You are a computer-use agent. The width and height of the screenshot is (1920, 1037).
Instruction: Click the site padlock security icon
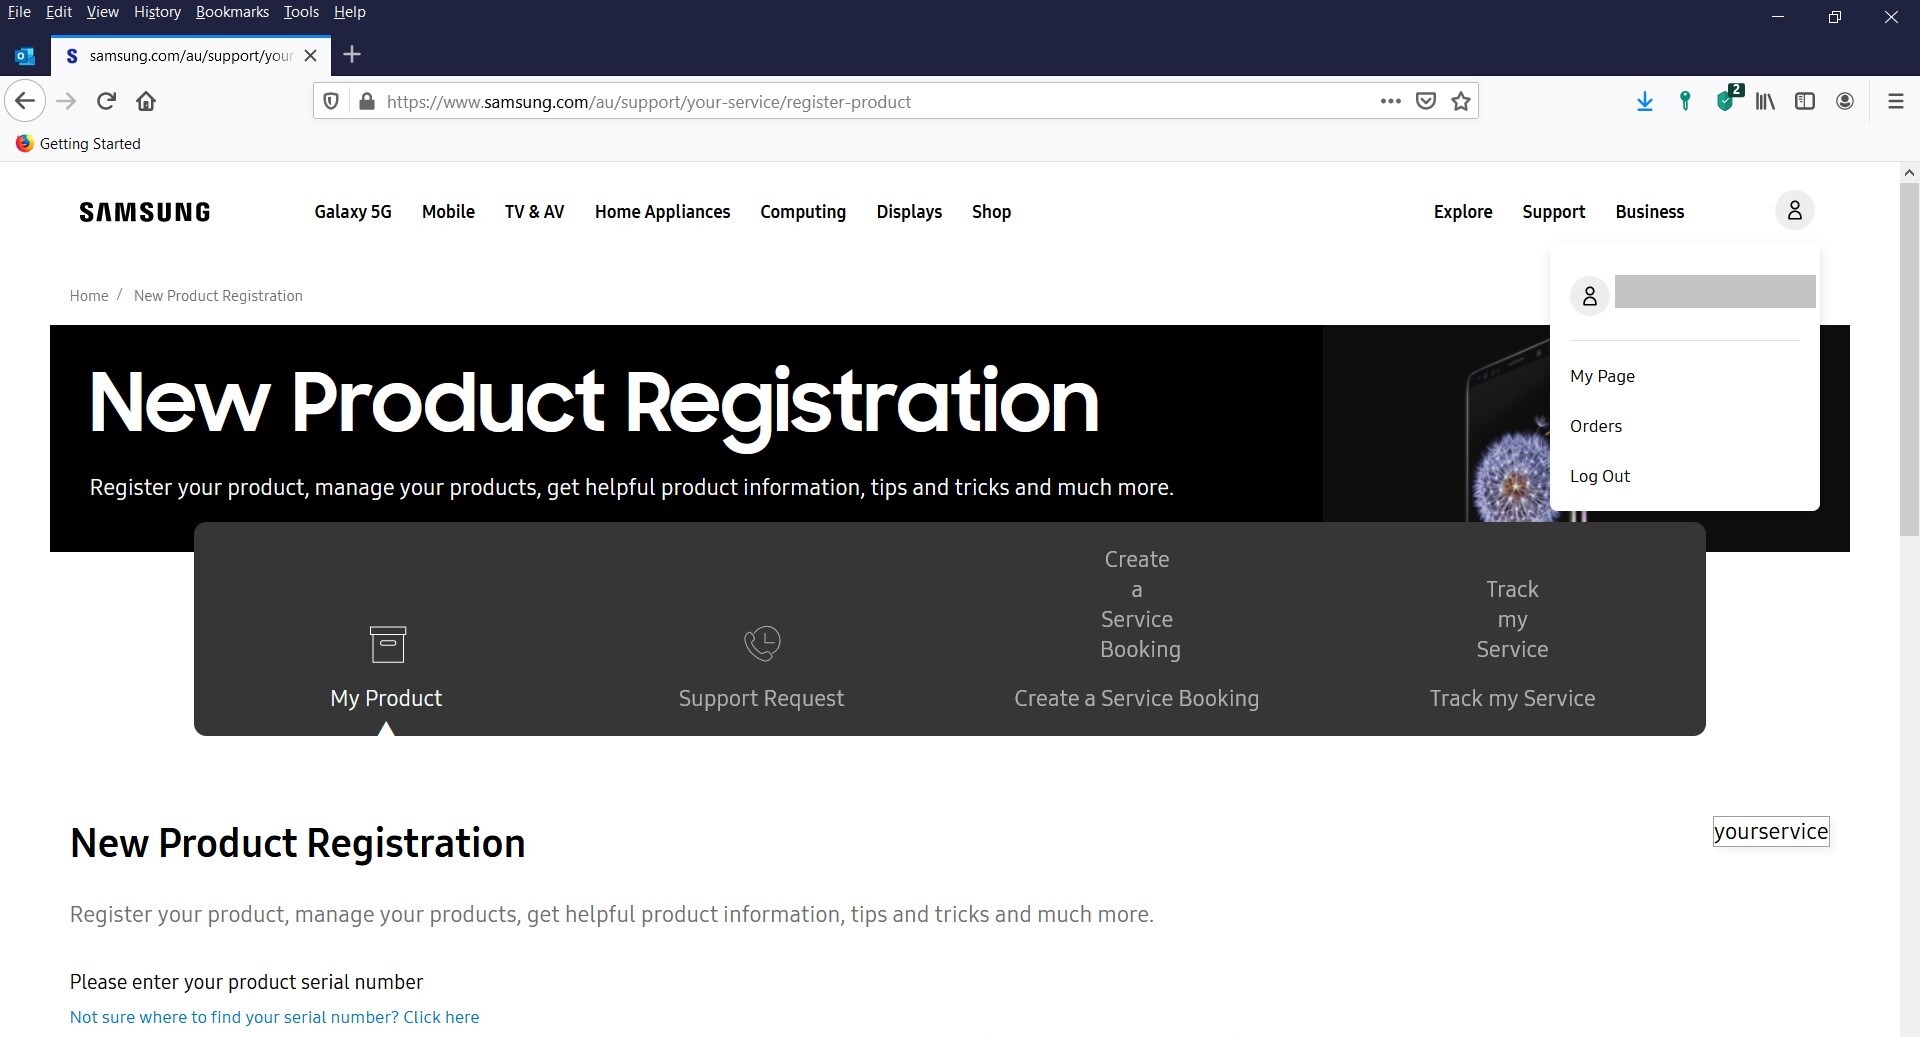tap(366, 101)
